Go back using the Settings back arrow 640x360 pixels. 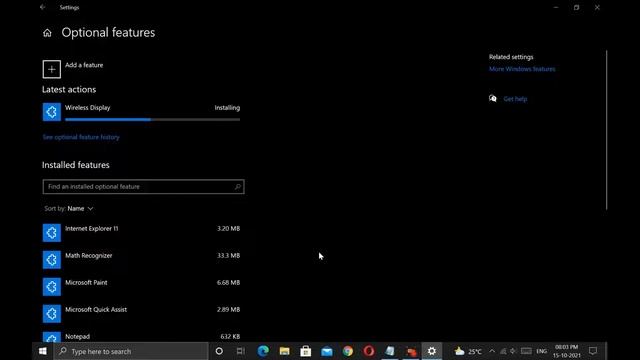(43, 7)
